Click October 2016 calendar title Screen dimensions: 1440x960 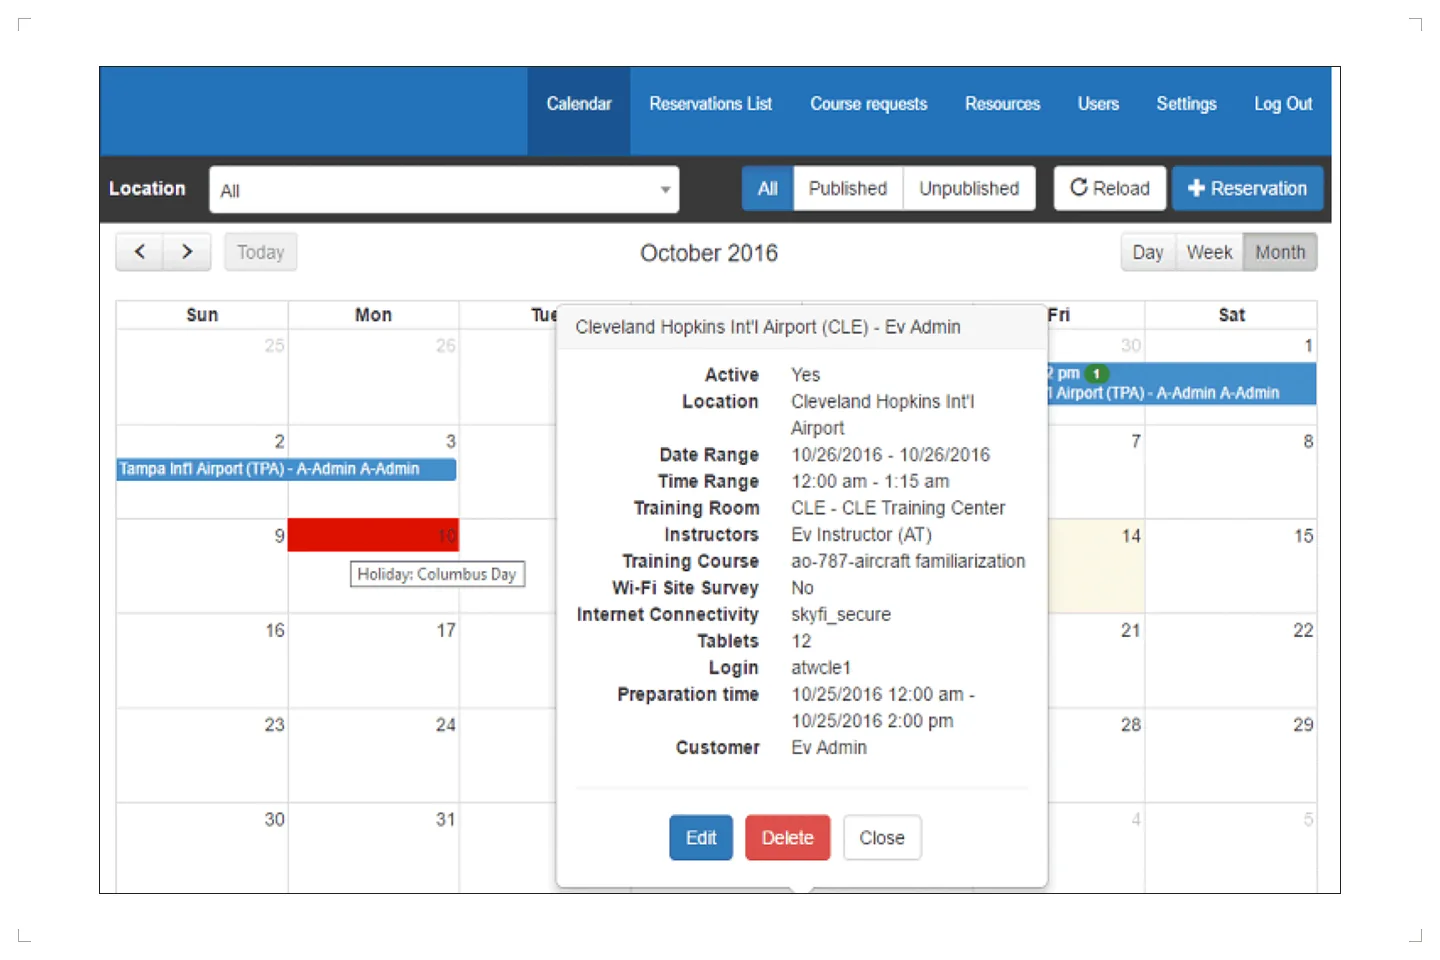point(709,253)
